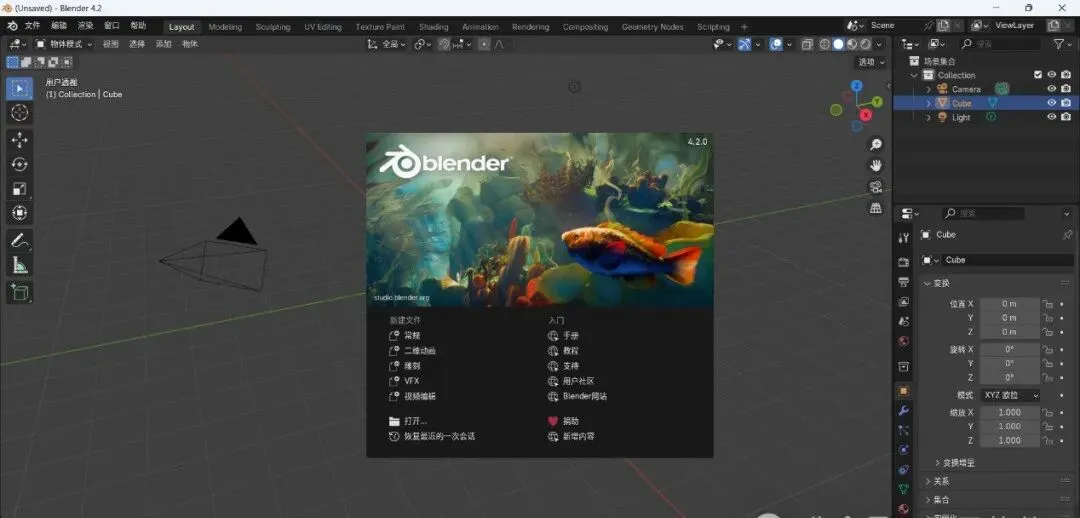Switch to material preview shading
The height and width of the screenshot is (518, 1080).
(x=852, y=44)
